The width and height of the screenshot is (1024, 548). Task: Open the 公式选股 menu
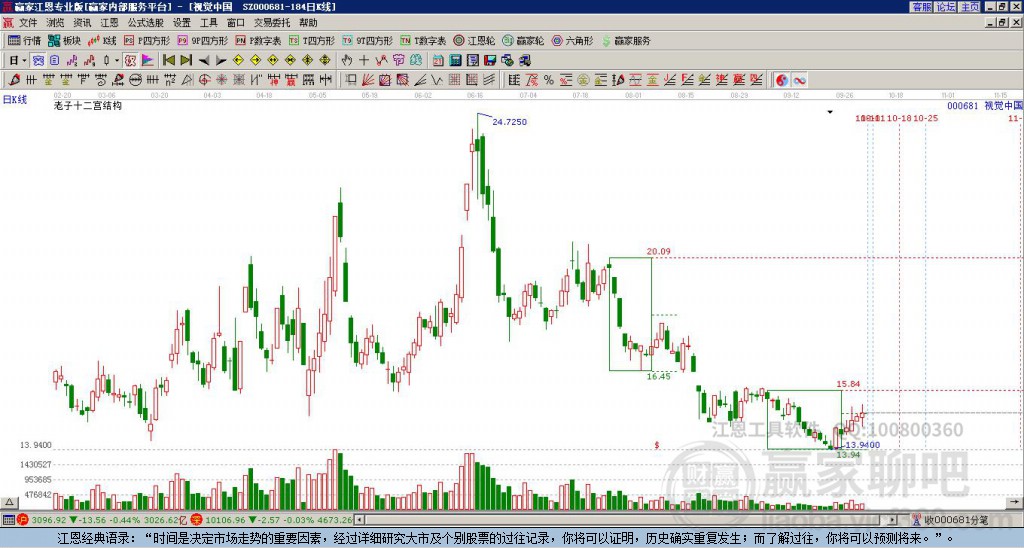pyautogui.click(x=146, y=23)
